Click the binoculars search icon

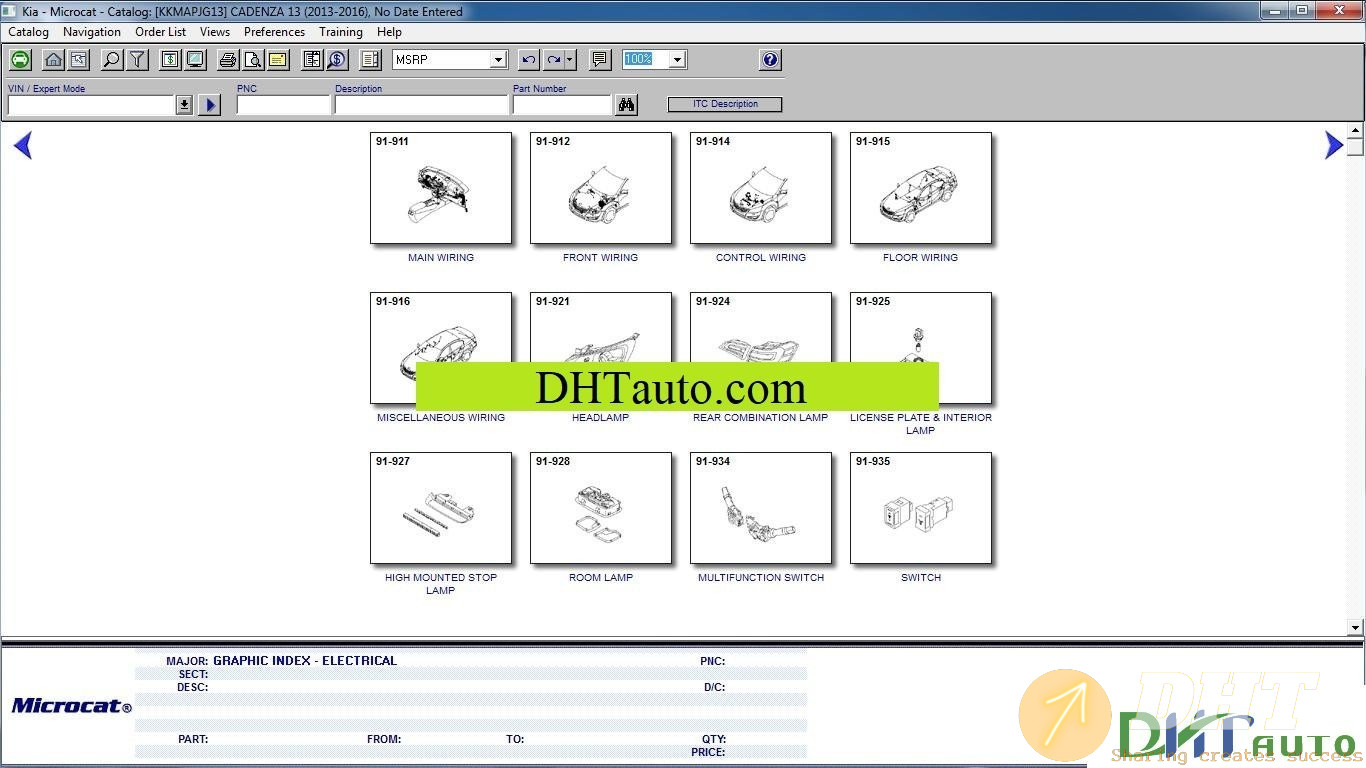coord(627,105)
